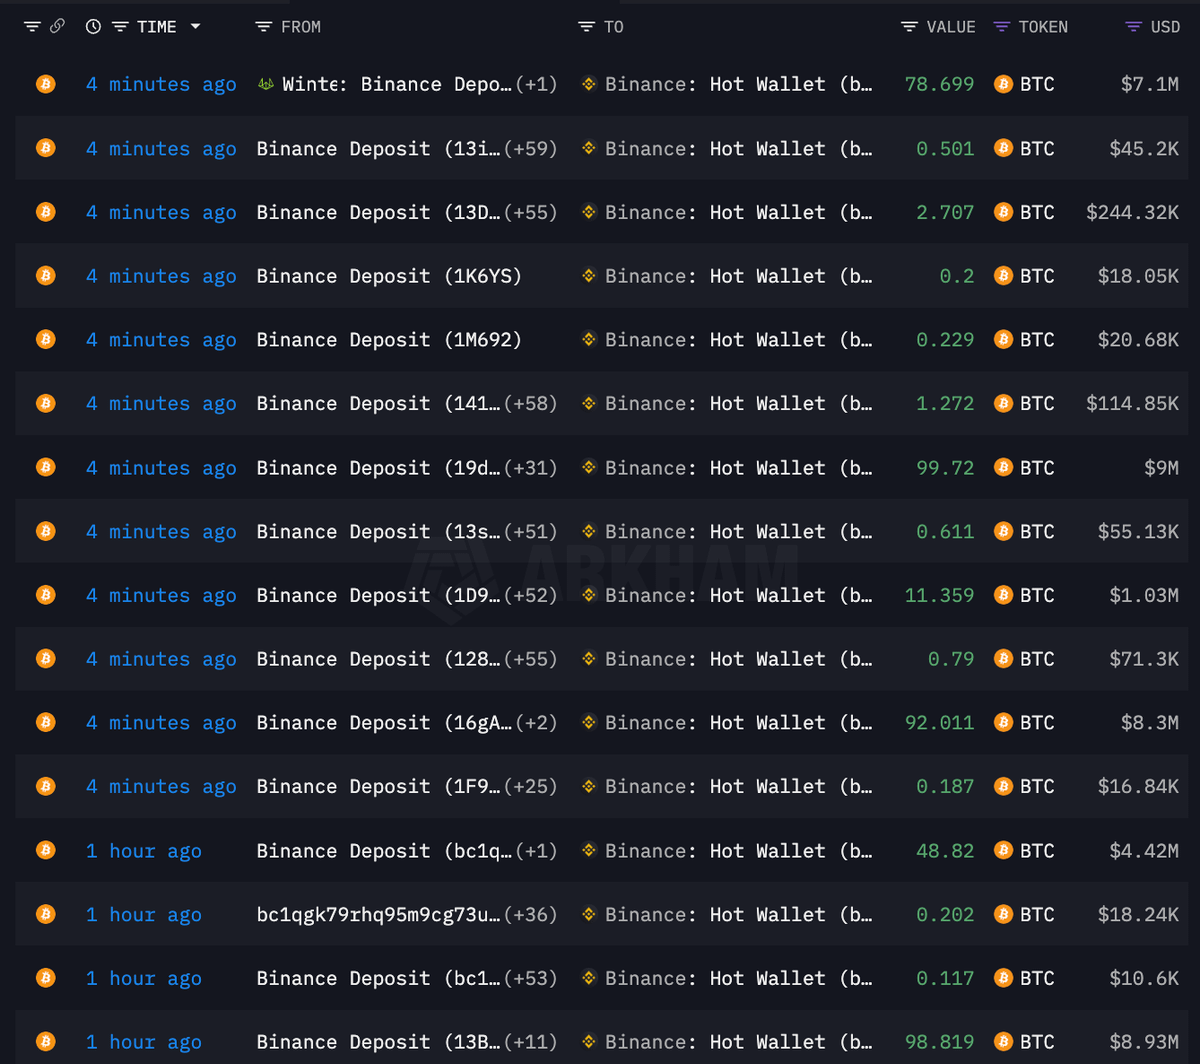Viewport: 1200px width, 1064px height.
Task: Open the bc1qgk79rhq95m9cg73u sender address
Action: pos(378,915)
